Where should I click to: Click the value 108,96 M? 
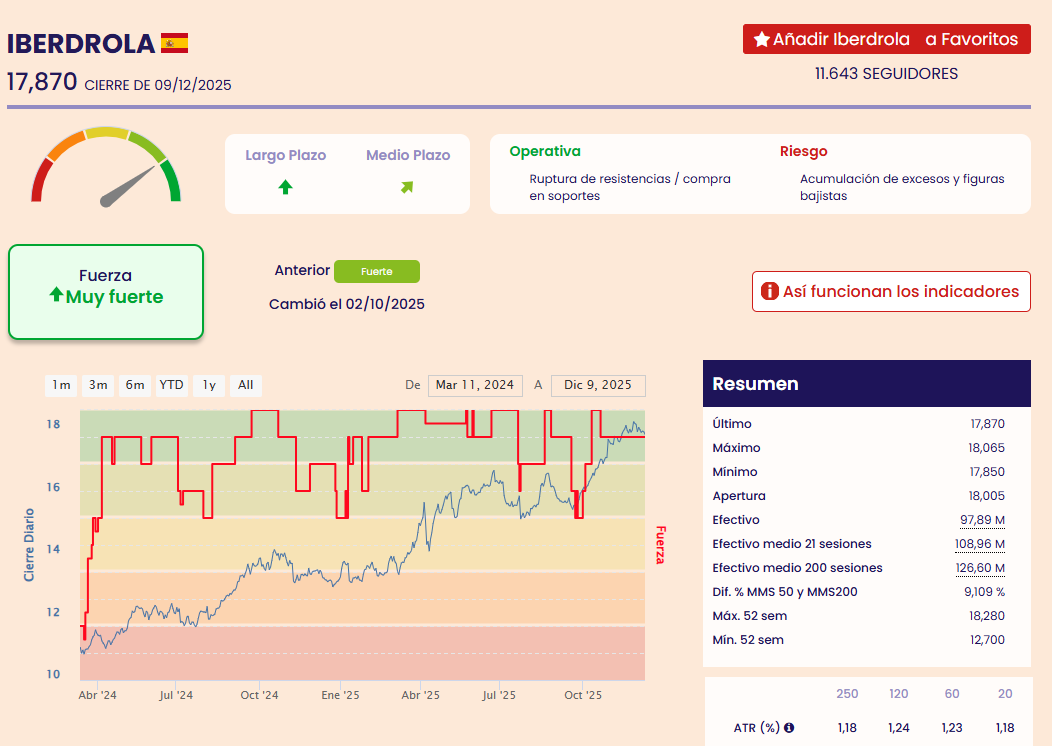[x=980, y=544]
